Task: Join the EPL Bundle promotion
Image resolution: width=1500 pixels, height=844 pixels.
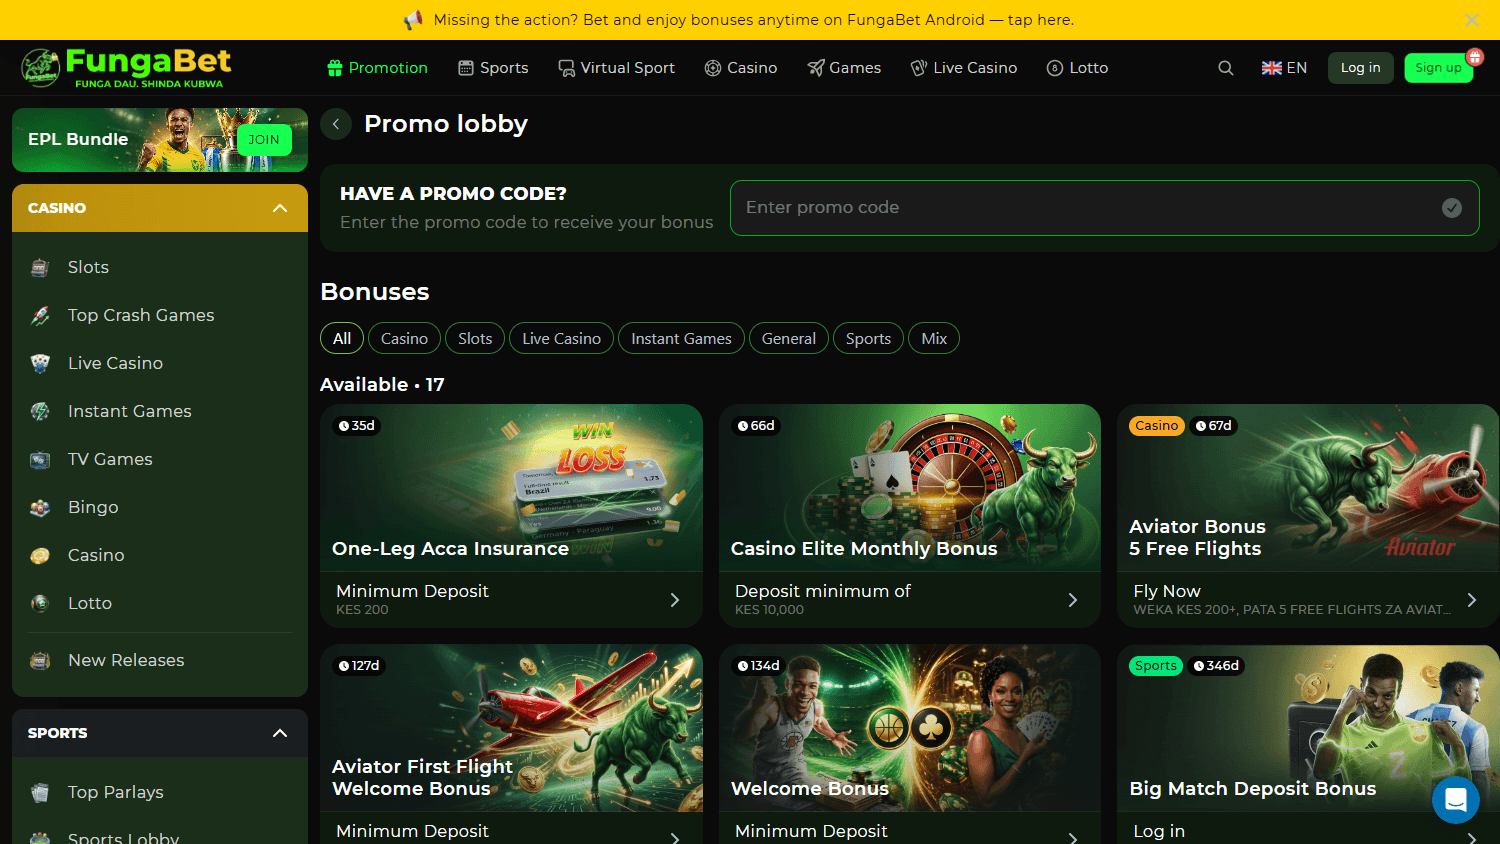Action: point(264,140)
